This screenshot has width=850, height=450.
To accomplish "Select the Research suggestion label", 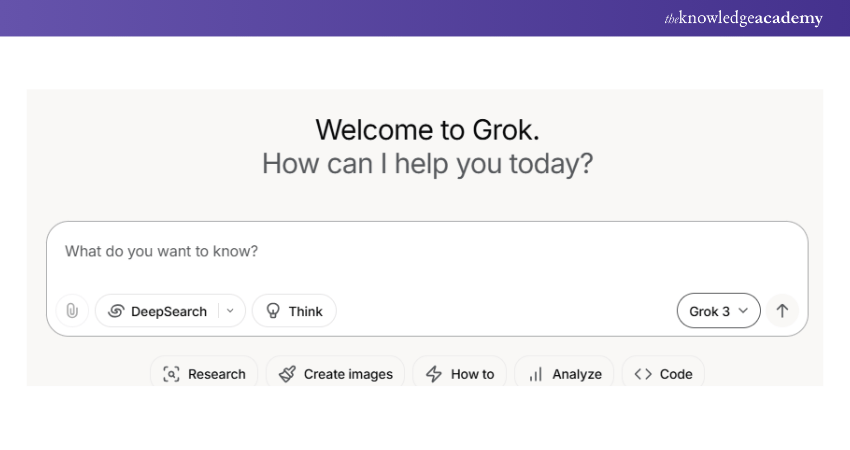I will click(216, 374).
